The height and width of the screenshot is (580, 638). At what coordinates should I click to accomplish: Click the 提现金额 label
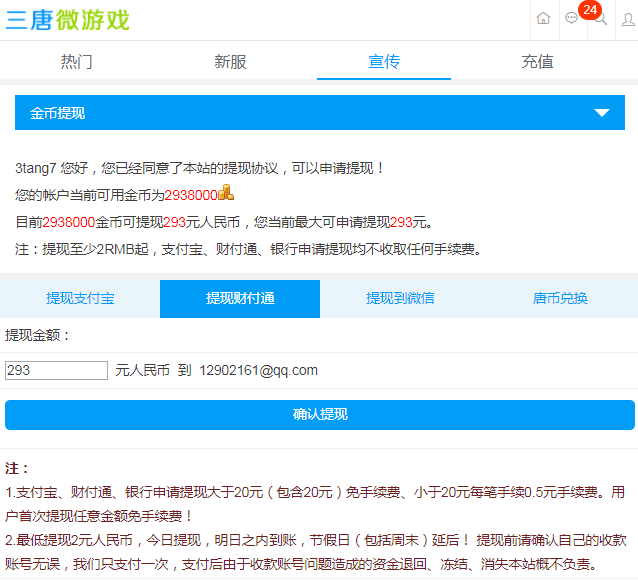point(37,335)
